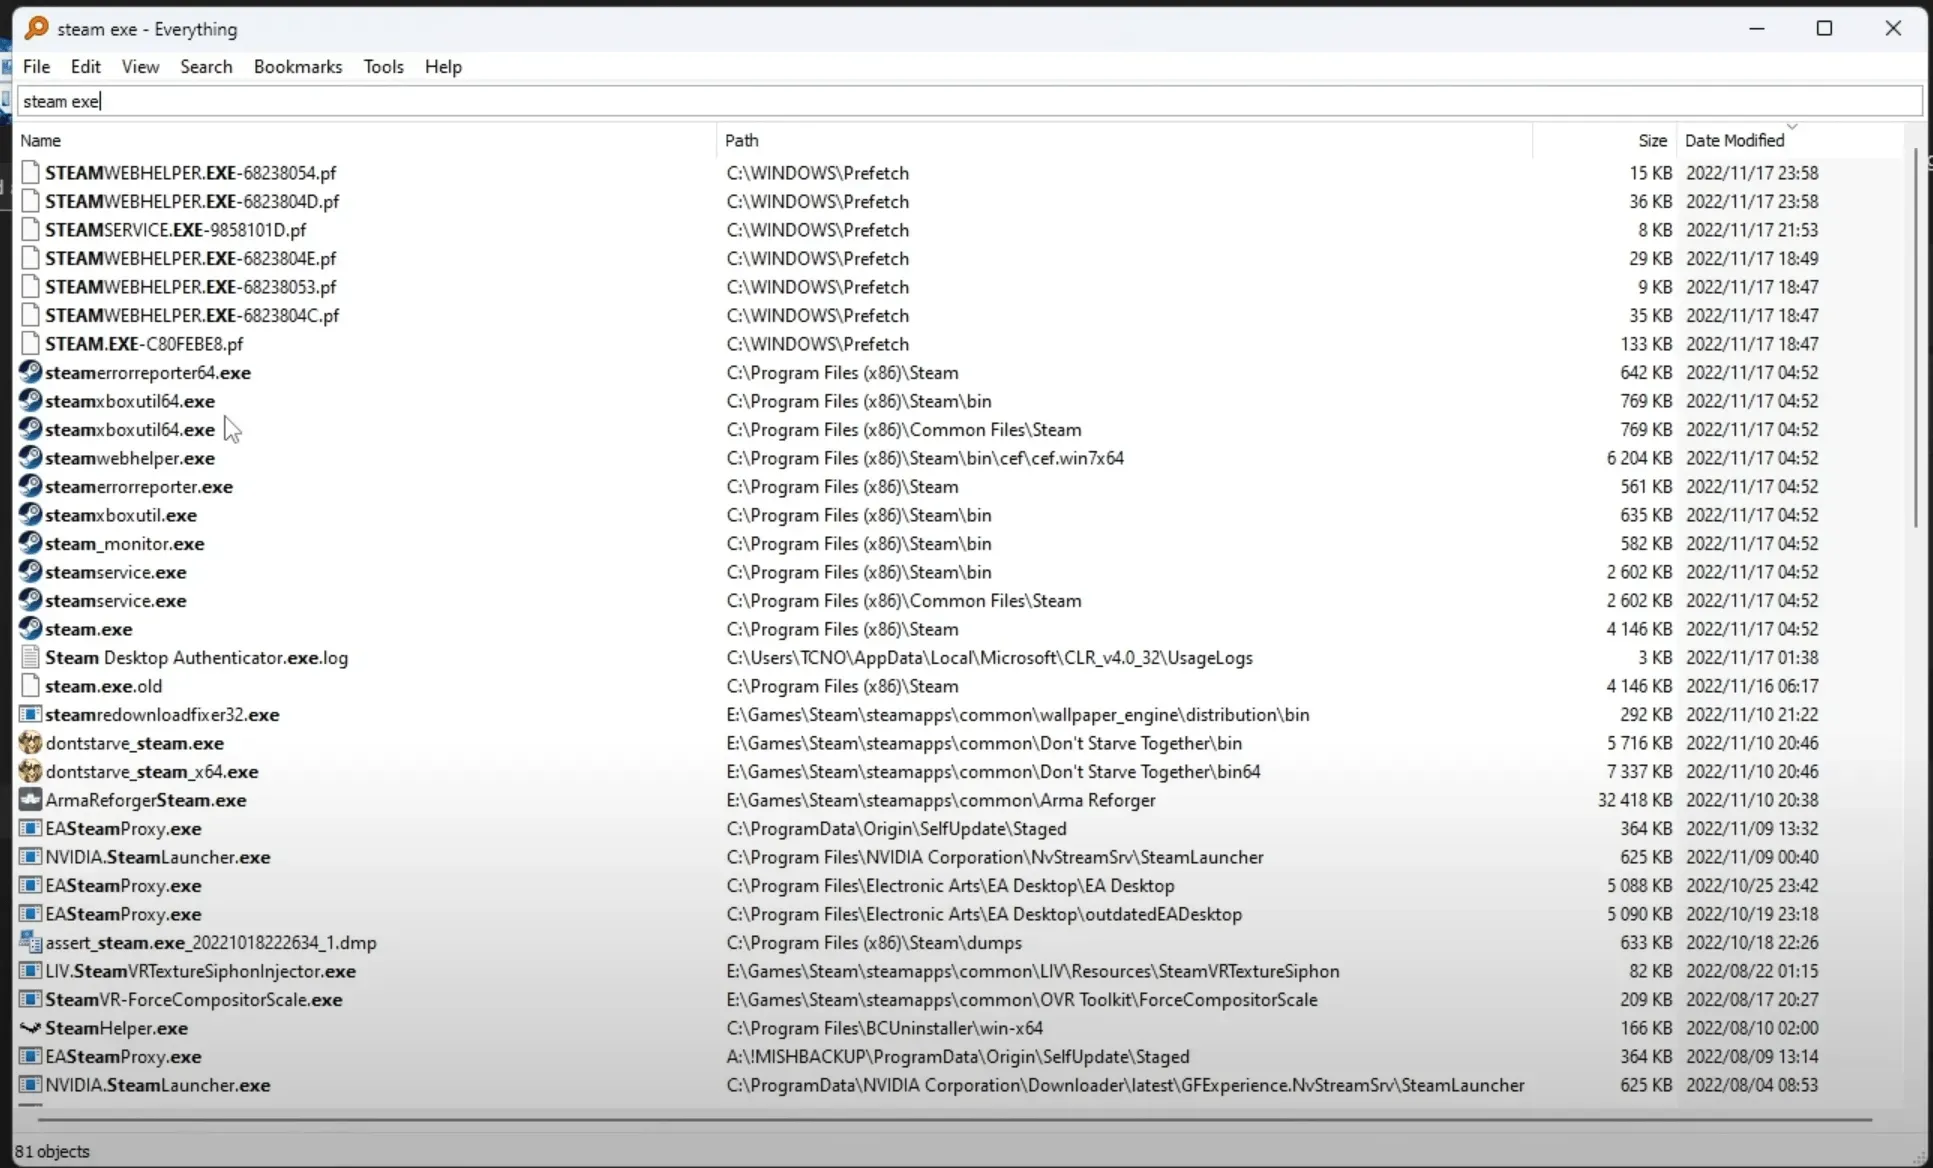Viewport: 1933px width, 1168px height.
Task: Click the Steam icon beside steamwebhelper.exe
Action: tap(30, 458)
